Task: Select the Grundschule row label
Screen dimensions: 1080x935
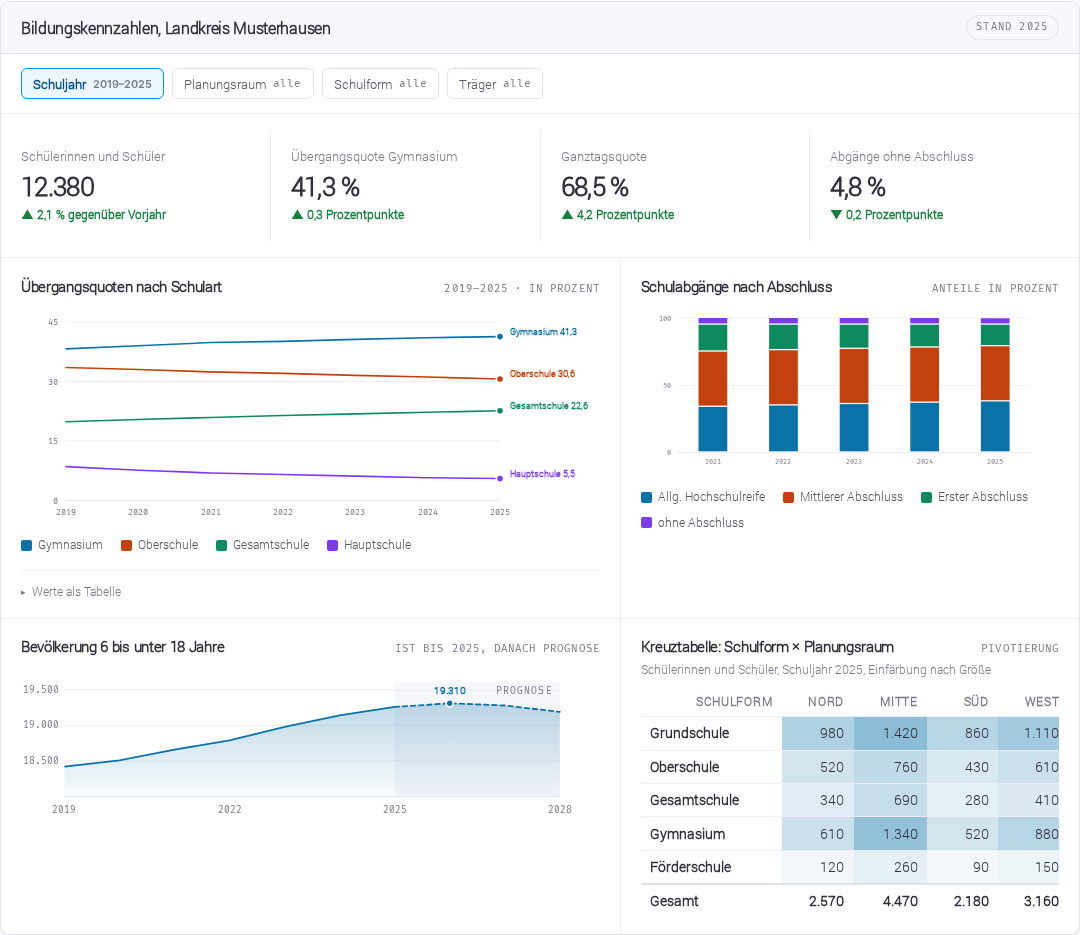Action: (689, 733)
